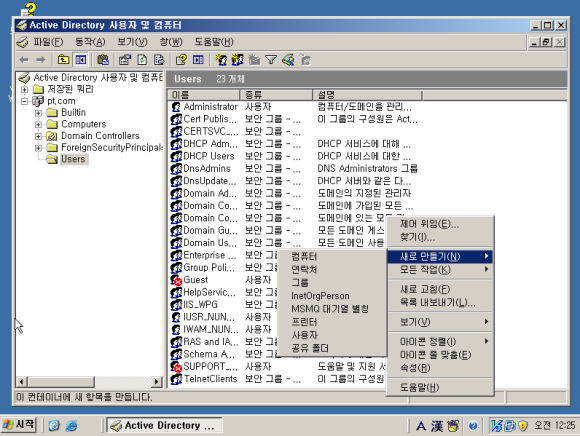Open the 창(W) menu

tap(171, 42)
